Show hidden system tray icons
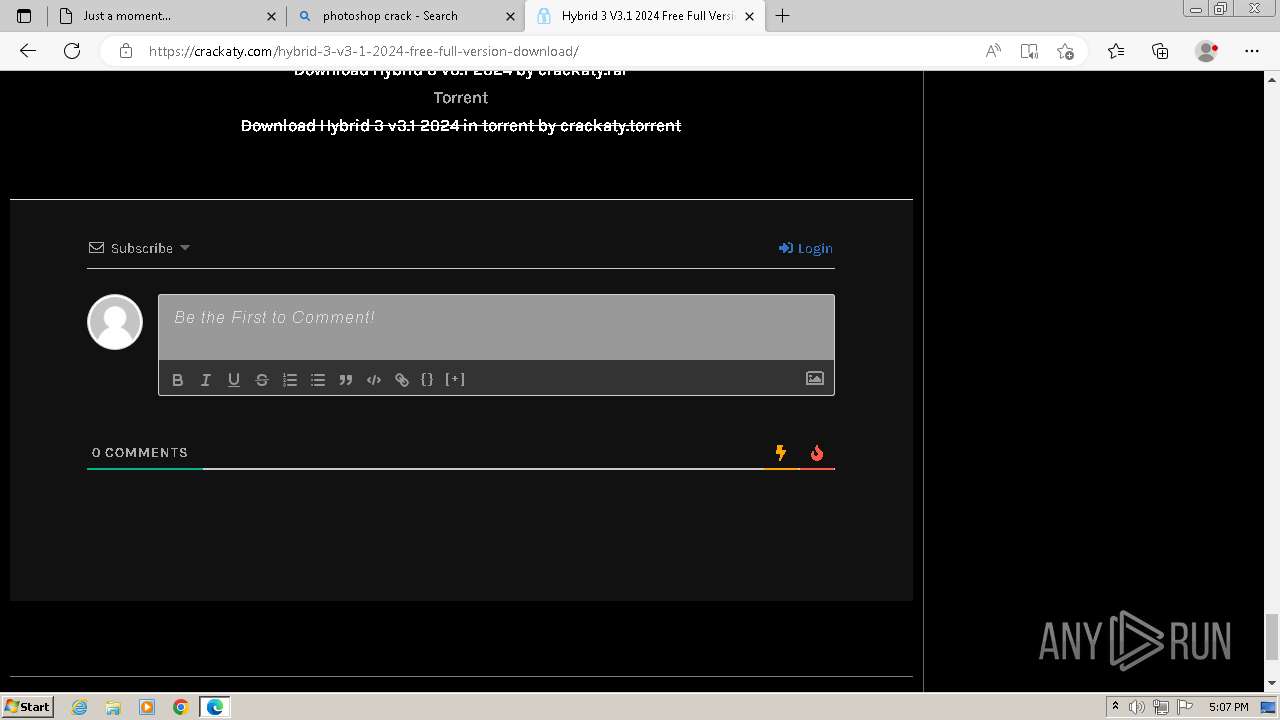Screen dimensions: 1280x720 pos(1115,707)
